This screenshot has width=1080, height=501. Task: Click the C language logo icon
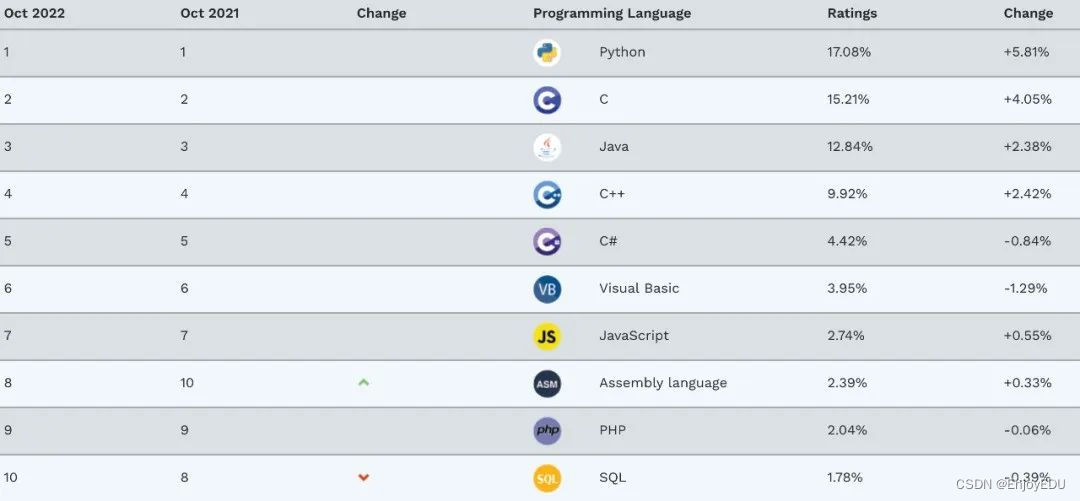[547, 100]
